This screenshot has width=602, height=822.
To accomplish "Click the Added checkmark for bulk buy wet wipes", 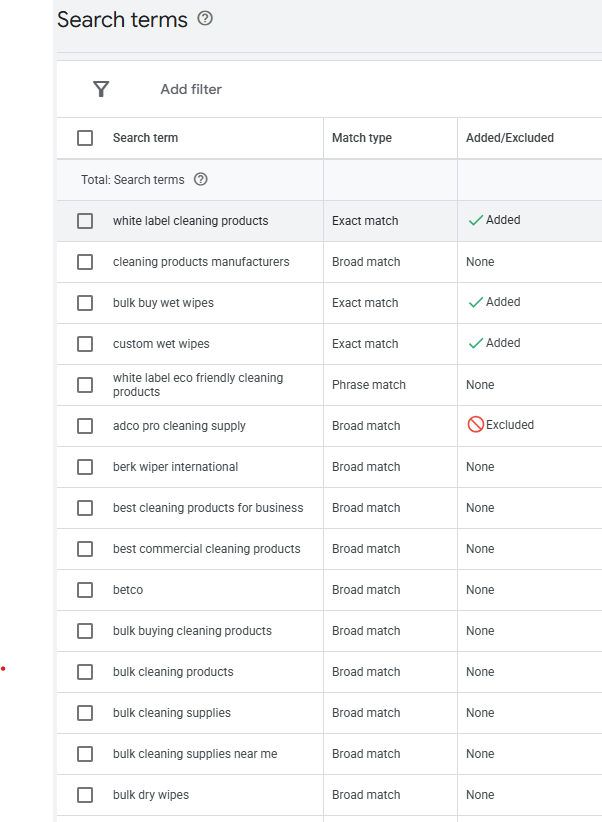I will coord(476,302).
